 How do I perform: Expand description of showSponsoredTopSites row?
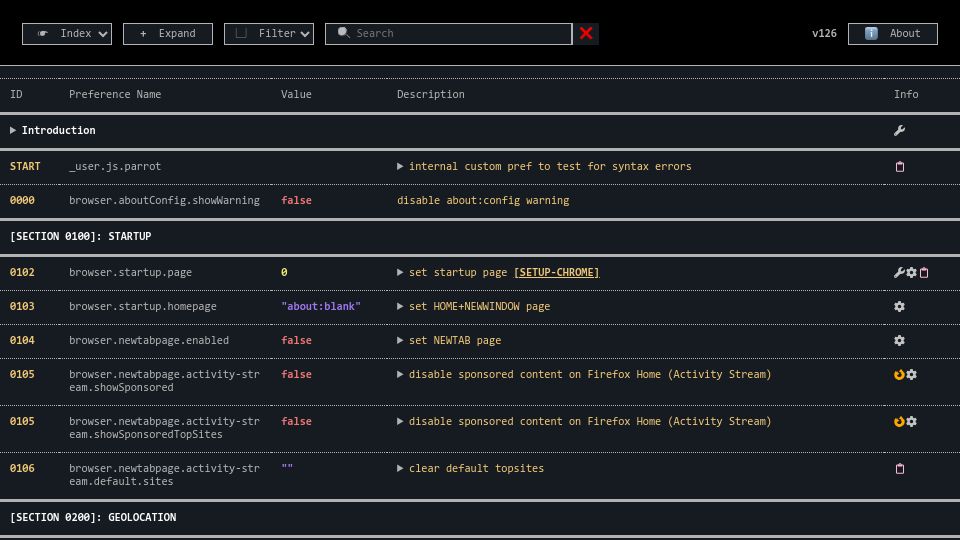click(400, 421)
